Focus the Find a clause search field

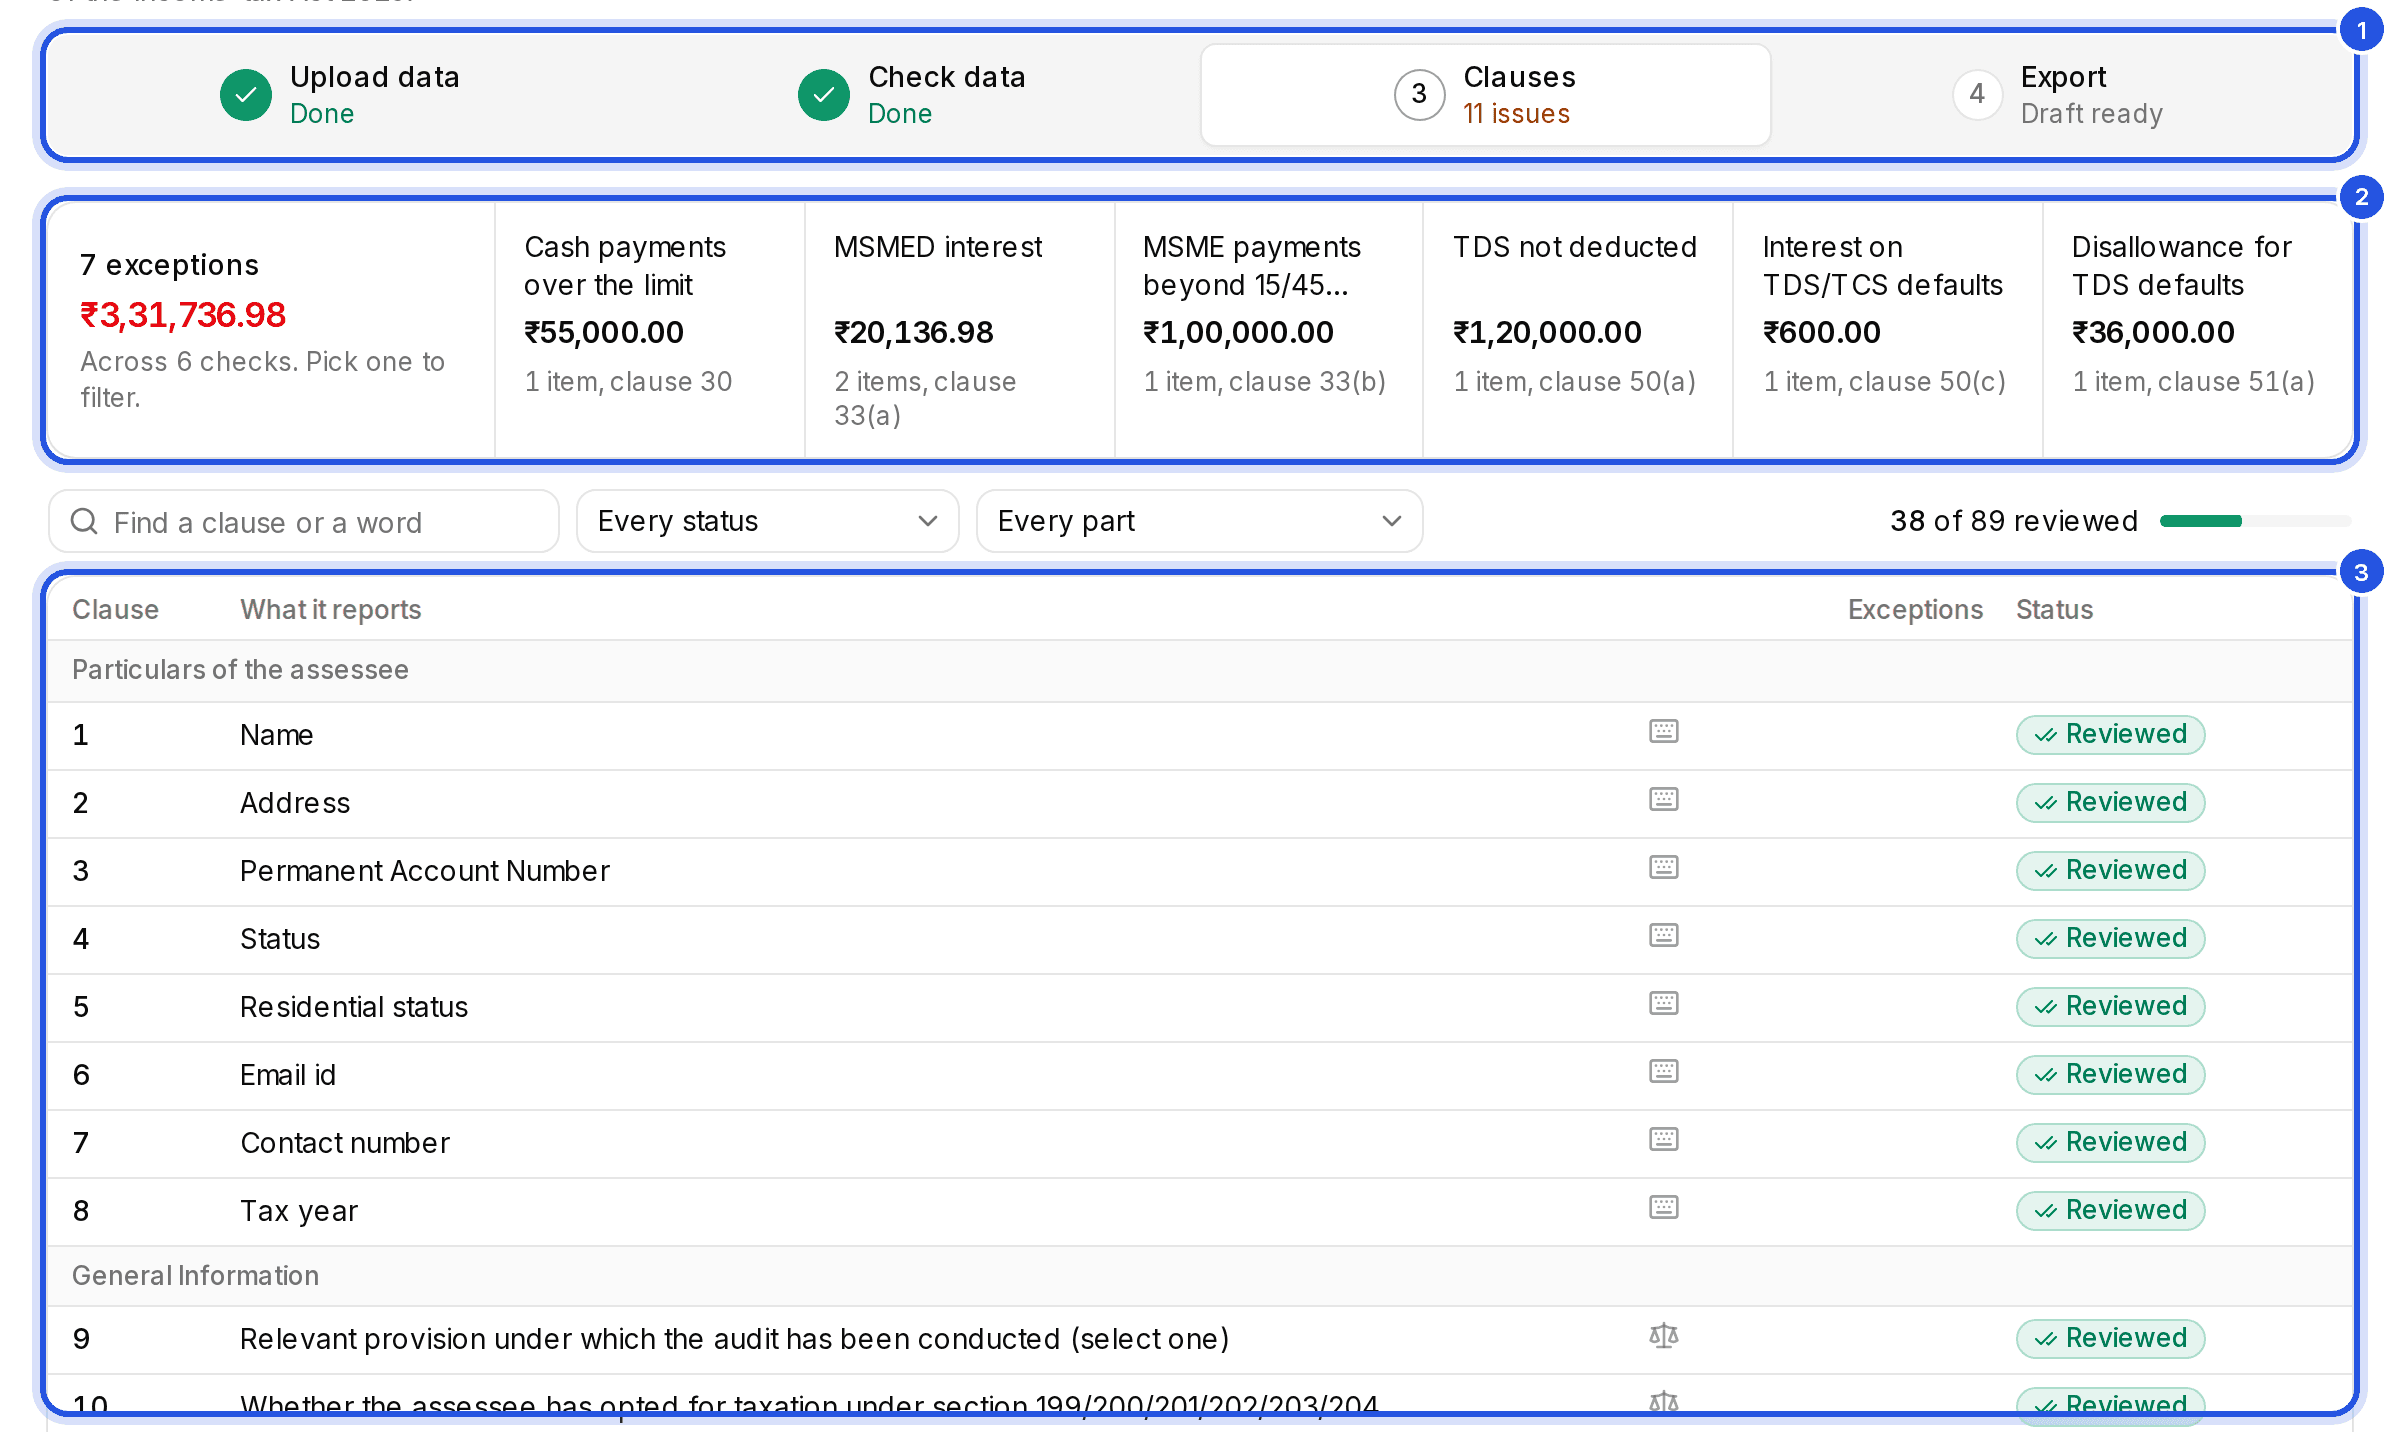pyautogui.click(x=304, y=521)
